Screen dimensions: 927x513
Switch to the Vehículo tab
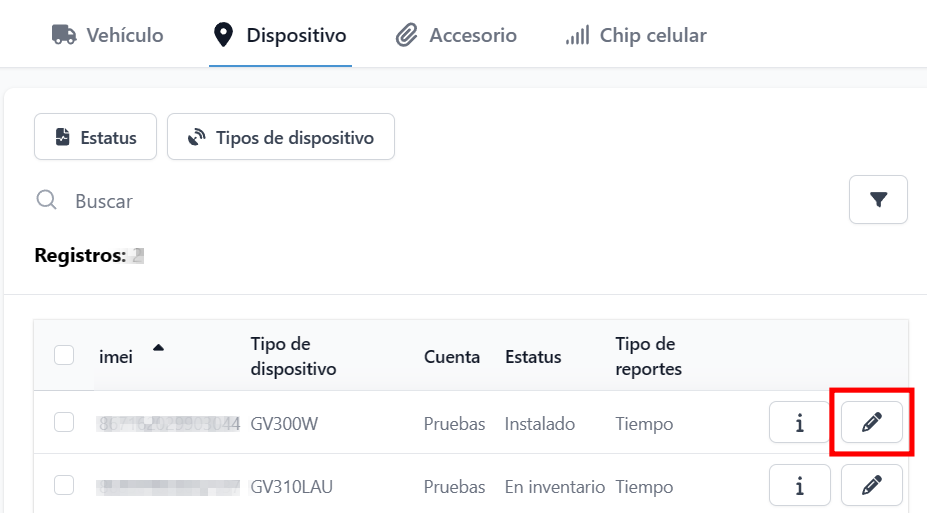(124, 36)
